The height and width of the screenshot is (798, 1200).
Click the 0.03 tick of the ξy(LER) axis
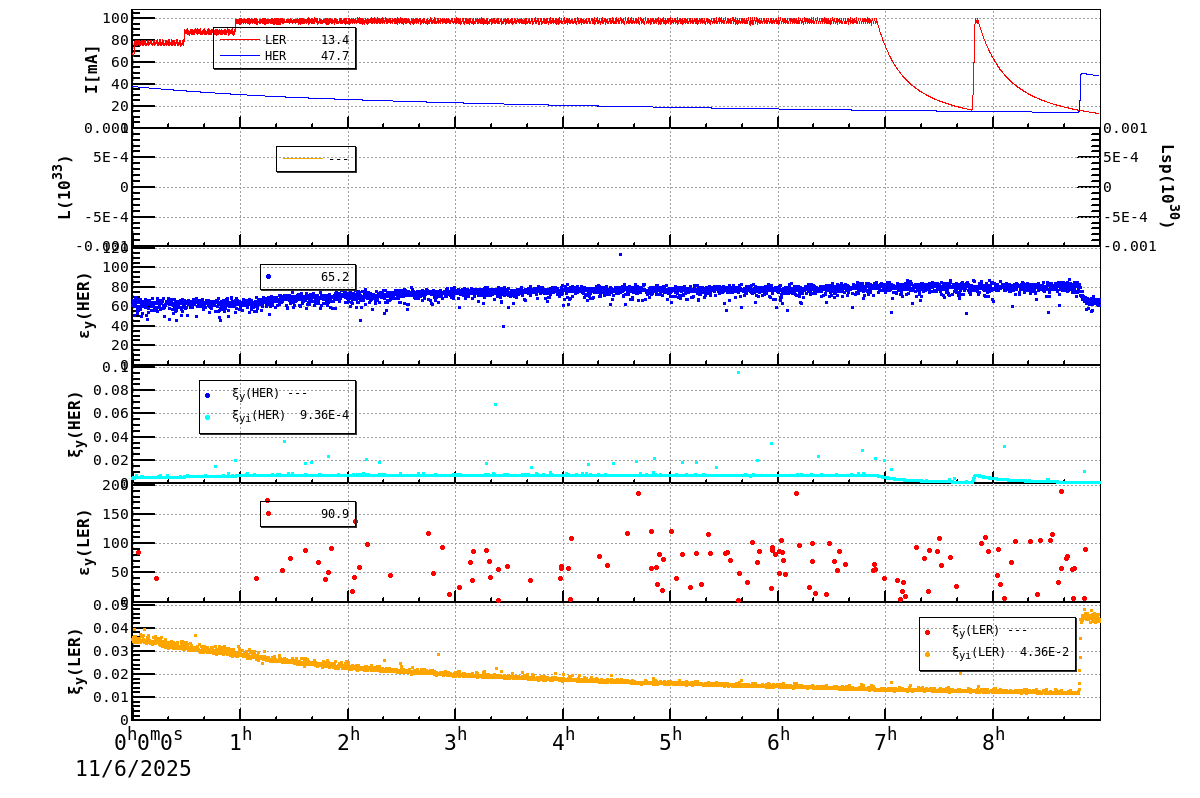[x=110, y=651]
